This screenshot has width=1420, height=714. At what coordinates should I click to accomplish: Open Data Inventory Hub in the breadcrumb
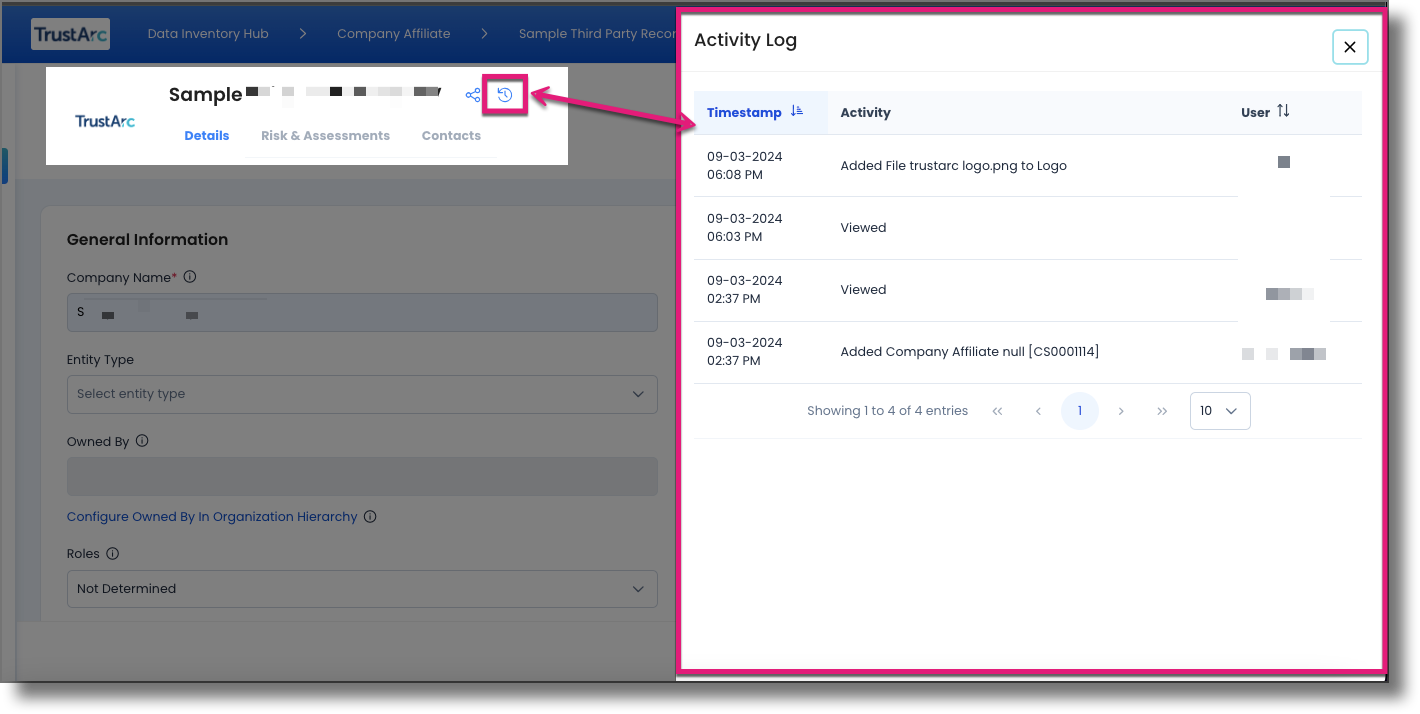208,34
